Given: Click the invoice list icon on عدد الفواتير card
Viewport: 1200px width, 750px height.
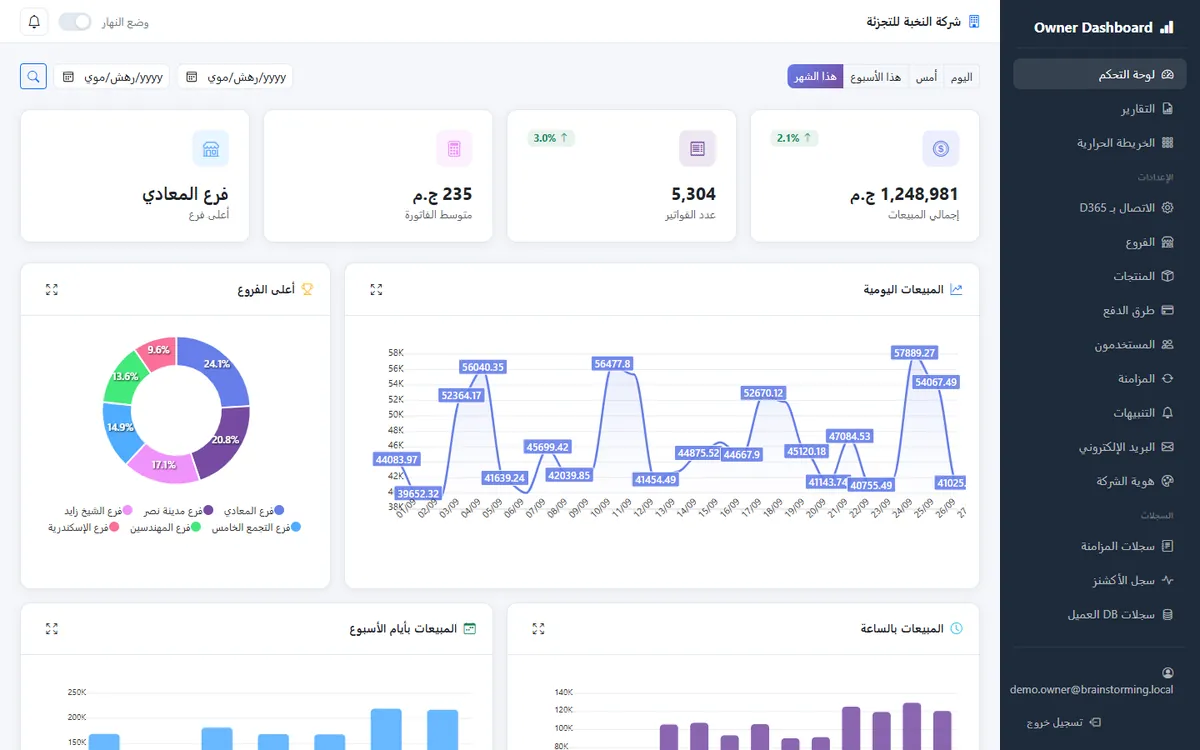Looking at the screenshot, I should point(697,148).
